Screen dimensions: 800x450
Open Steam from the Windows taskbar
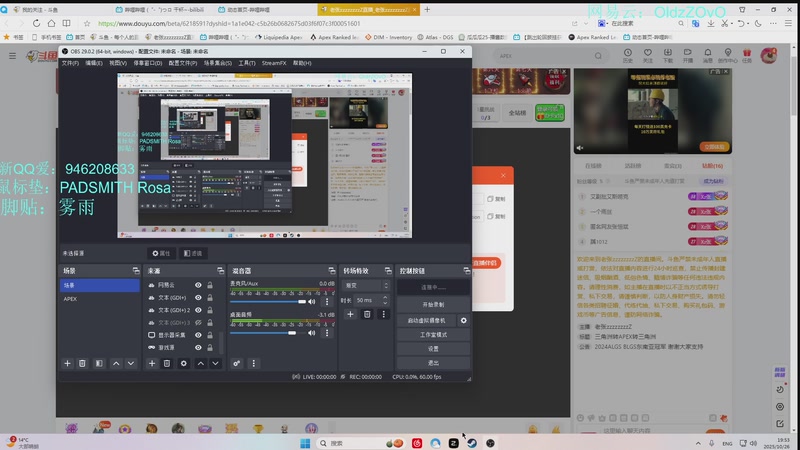click(x=472, y=443)
